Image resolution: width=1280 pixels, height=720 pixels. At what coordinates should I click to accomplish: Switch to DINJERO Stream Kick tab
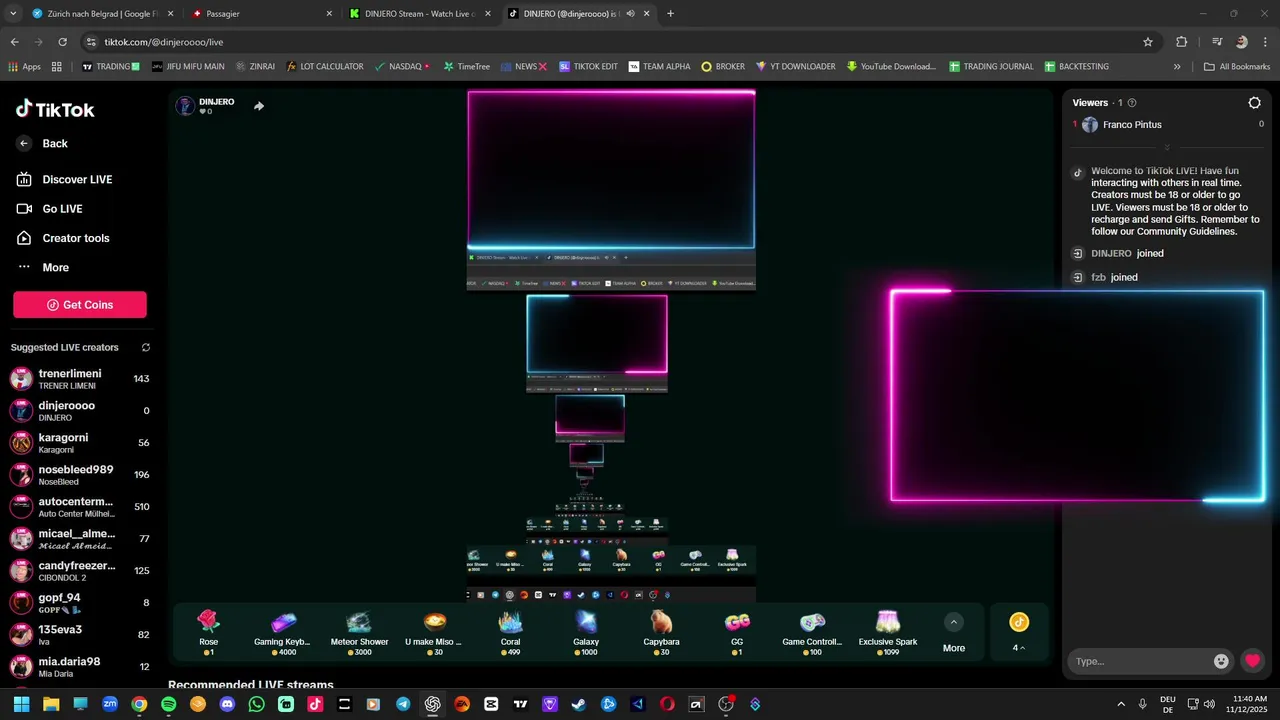point(421,14)
